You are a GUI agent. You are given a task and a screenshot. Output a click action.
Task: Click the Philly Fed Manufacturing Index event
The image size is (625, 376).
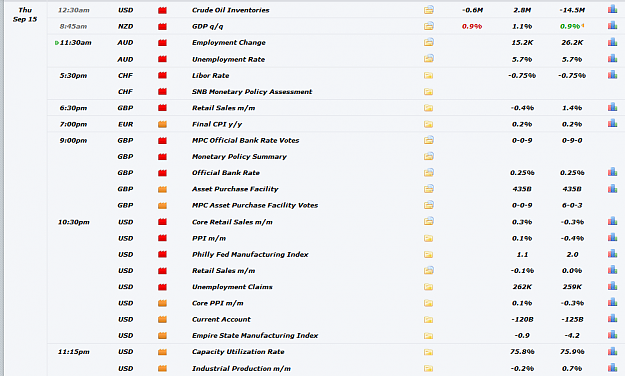(x=250, y=254)
